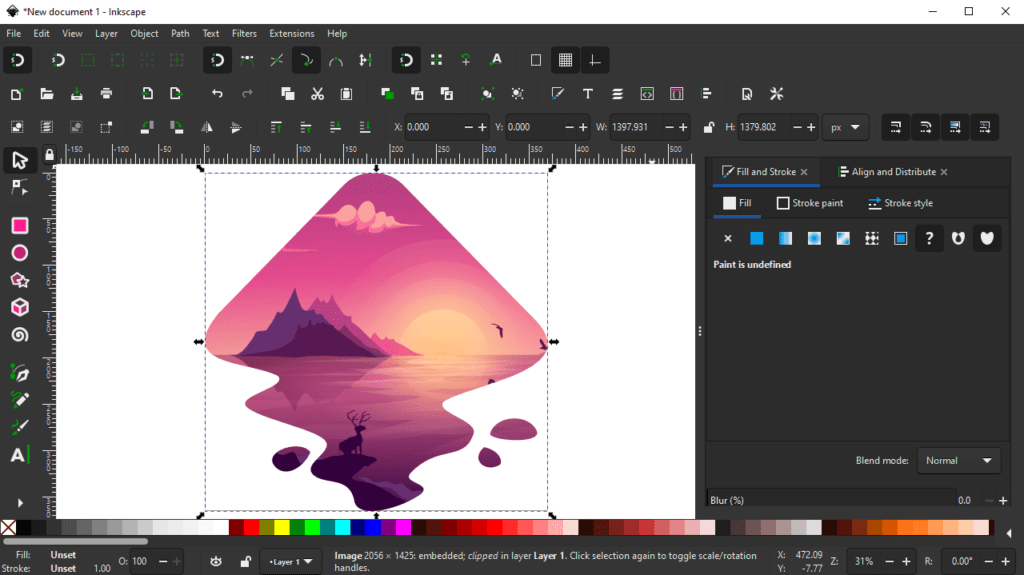Select the Star/Polygon tool
The height and width of the screenshot is (575, 1024).
click(20, 280)
